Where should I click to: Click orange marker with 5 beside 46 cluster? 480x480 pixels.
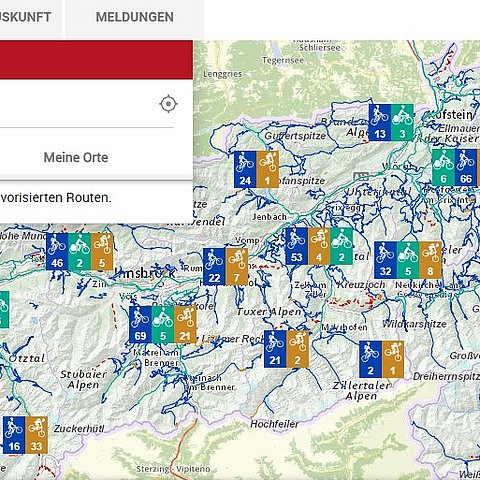click(x=102, y=251)
